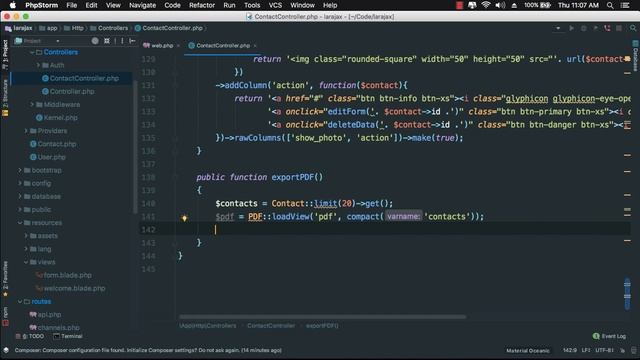
Task: Click the LF line separator status widget
Action: [586, 351]
